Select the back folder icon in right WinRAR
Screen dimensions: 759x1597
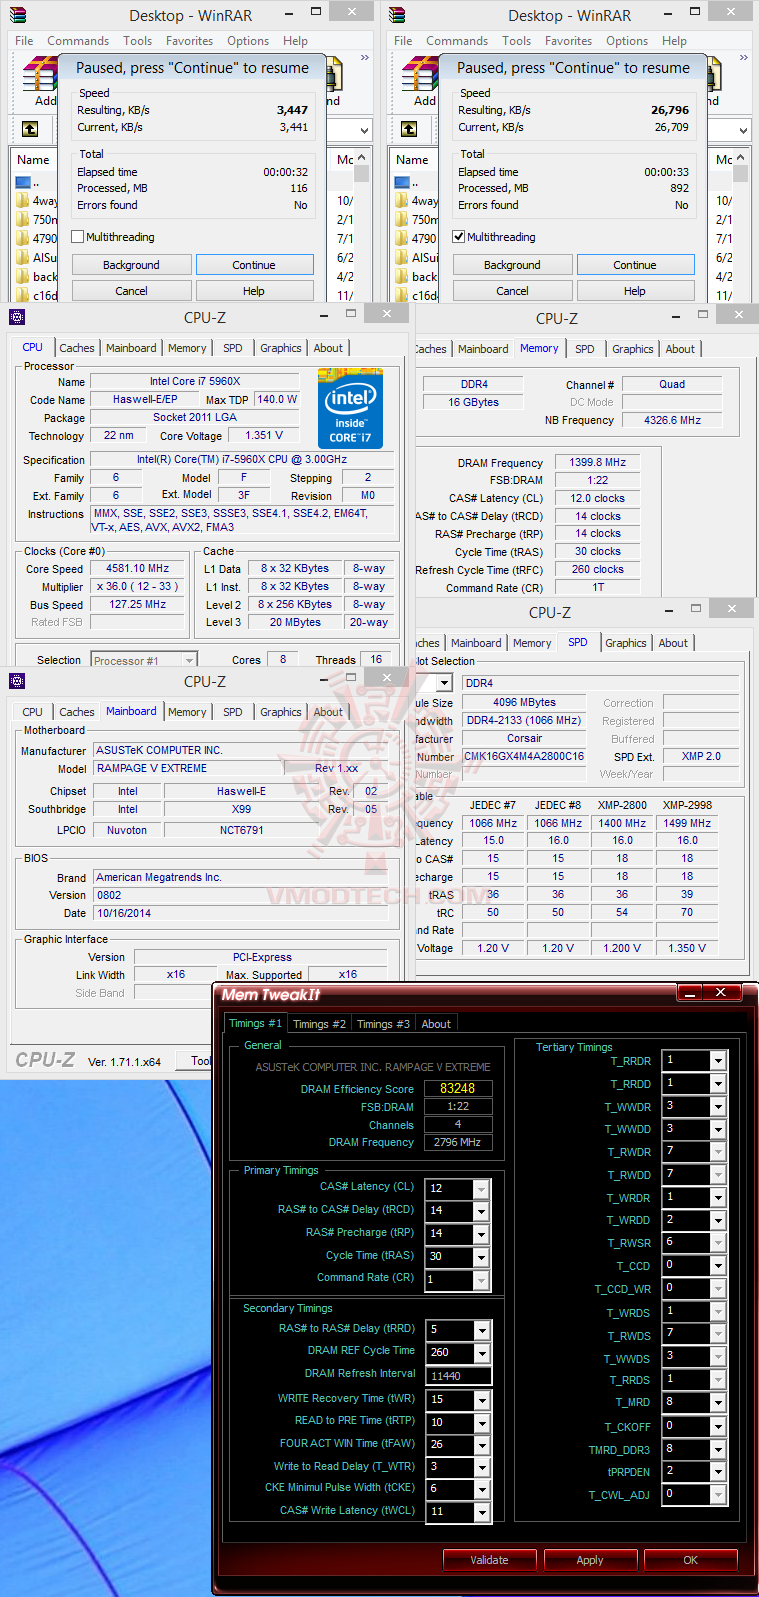click(x=402, y=276)
